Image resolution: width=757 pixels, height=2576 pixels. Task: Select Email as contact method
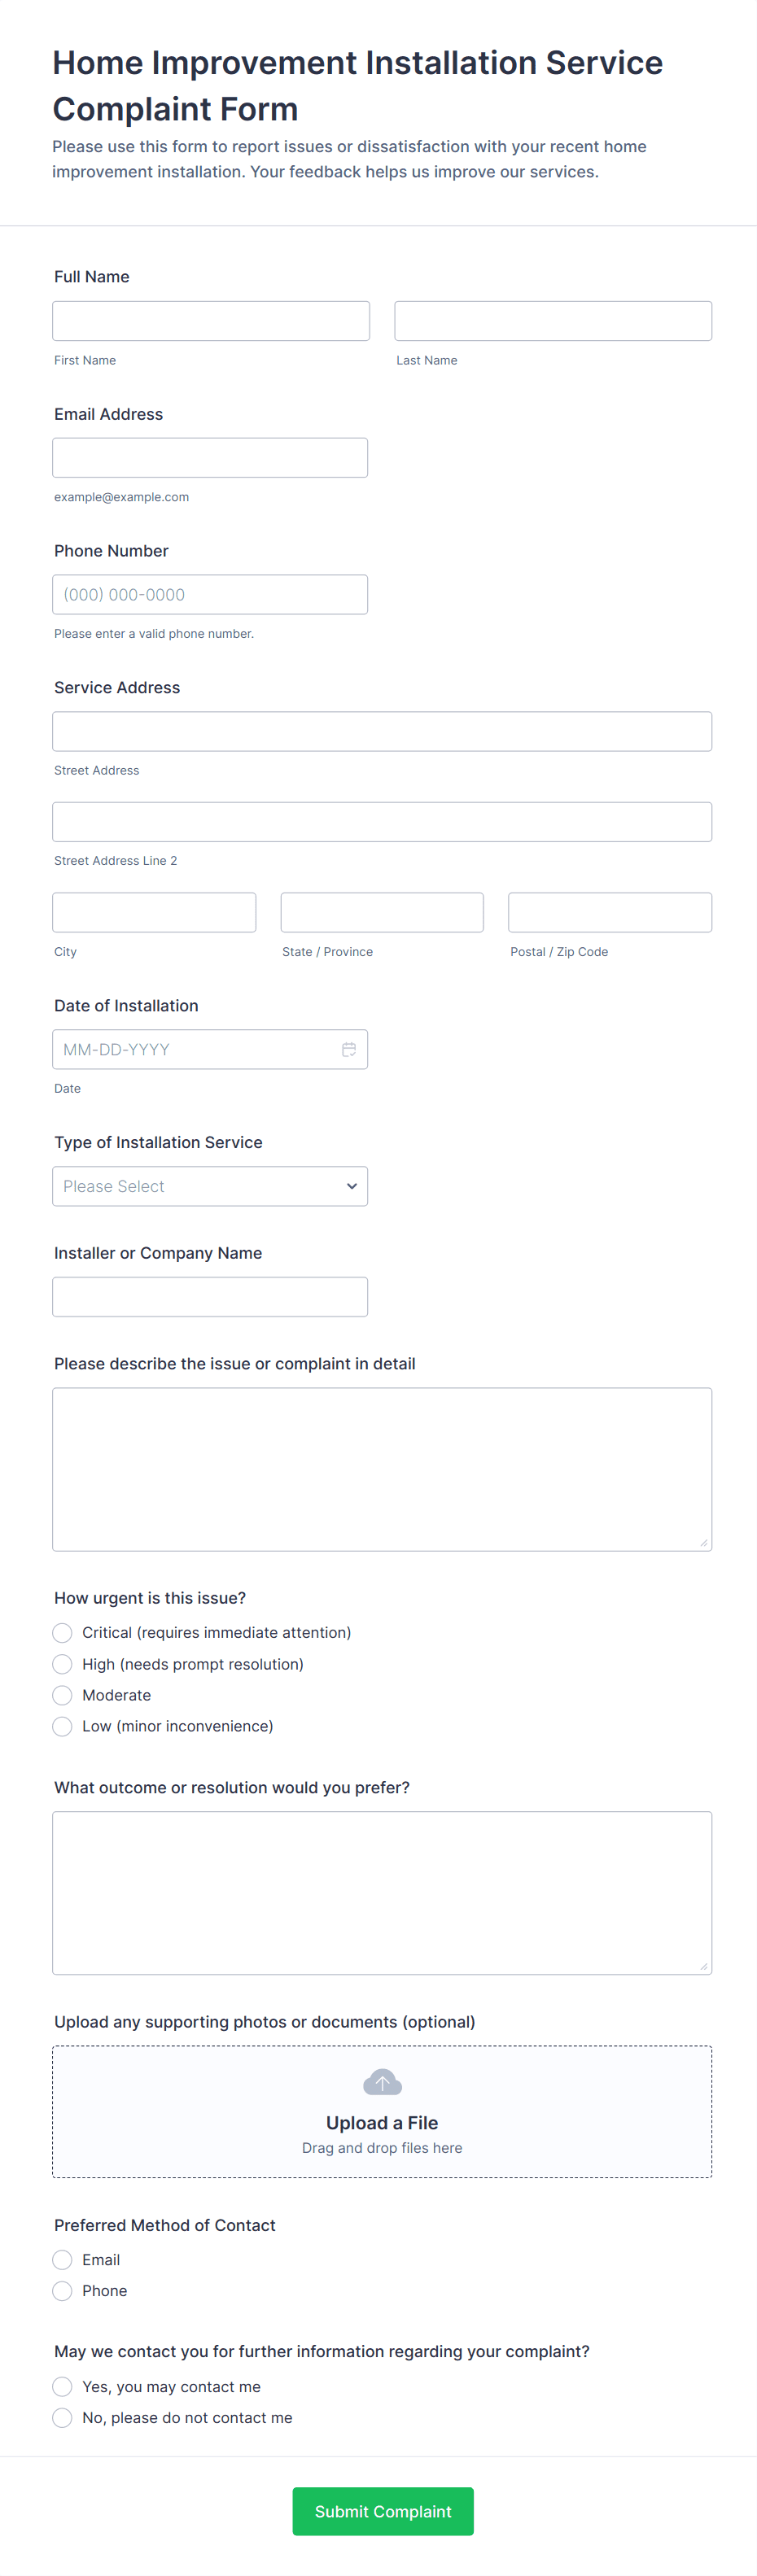62,2260
